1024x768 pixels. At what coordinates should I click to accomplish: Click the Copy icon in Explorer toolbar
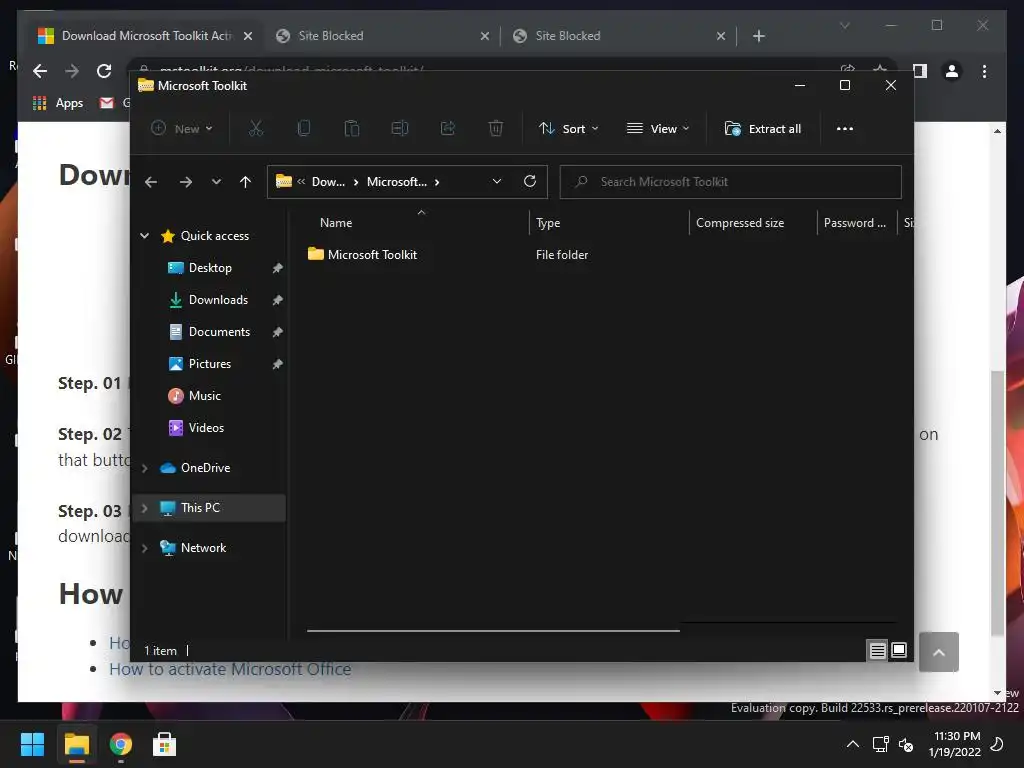tap(304, 129)
